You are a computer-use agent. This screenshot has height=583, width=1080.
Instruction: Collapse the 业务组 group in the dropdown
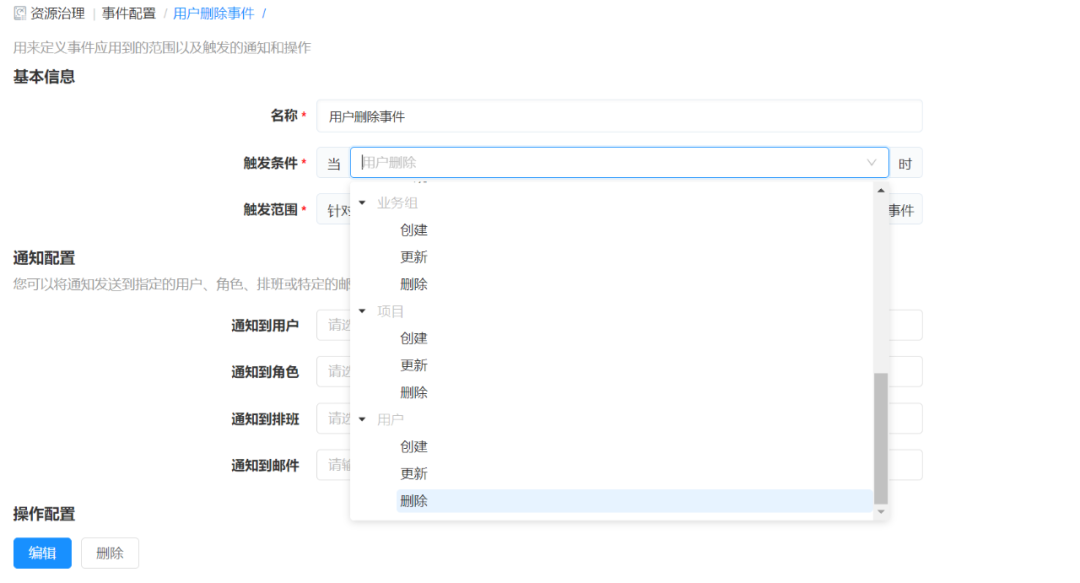pyautogui.click(x=362, y=202)
